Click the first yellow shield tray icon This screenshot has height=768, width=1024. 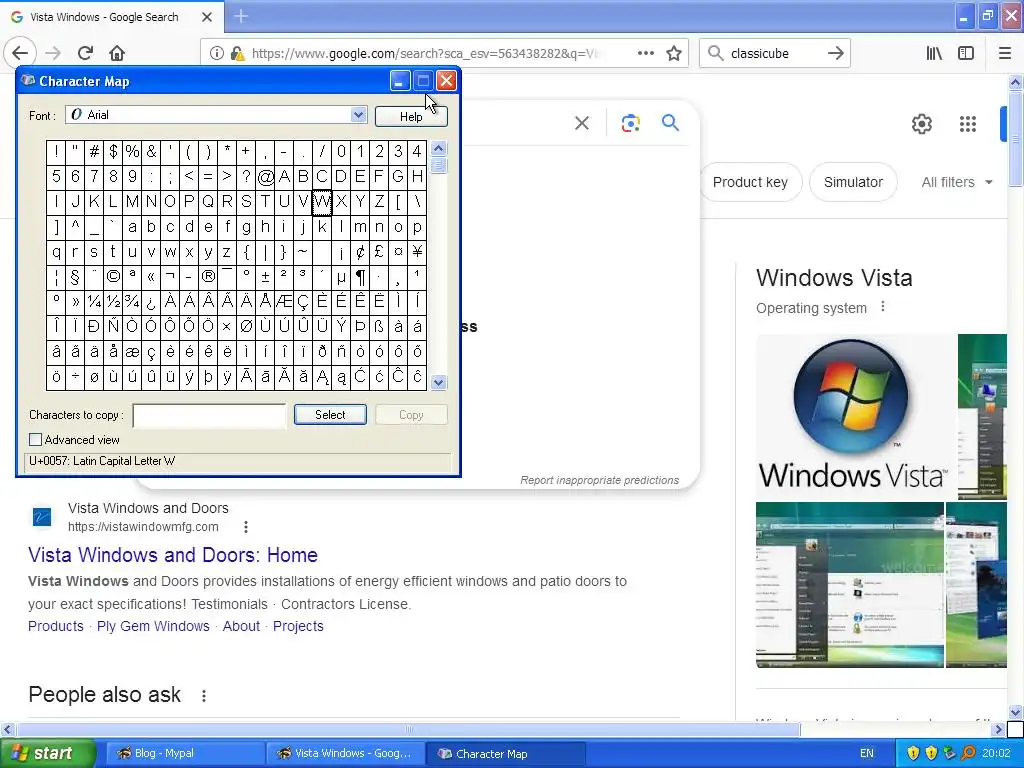[913, 753]
